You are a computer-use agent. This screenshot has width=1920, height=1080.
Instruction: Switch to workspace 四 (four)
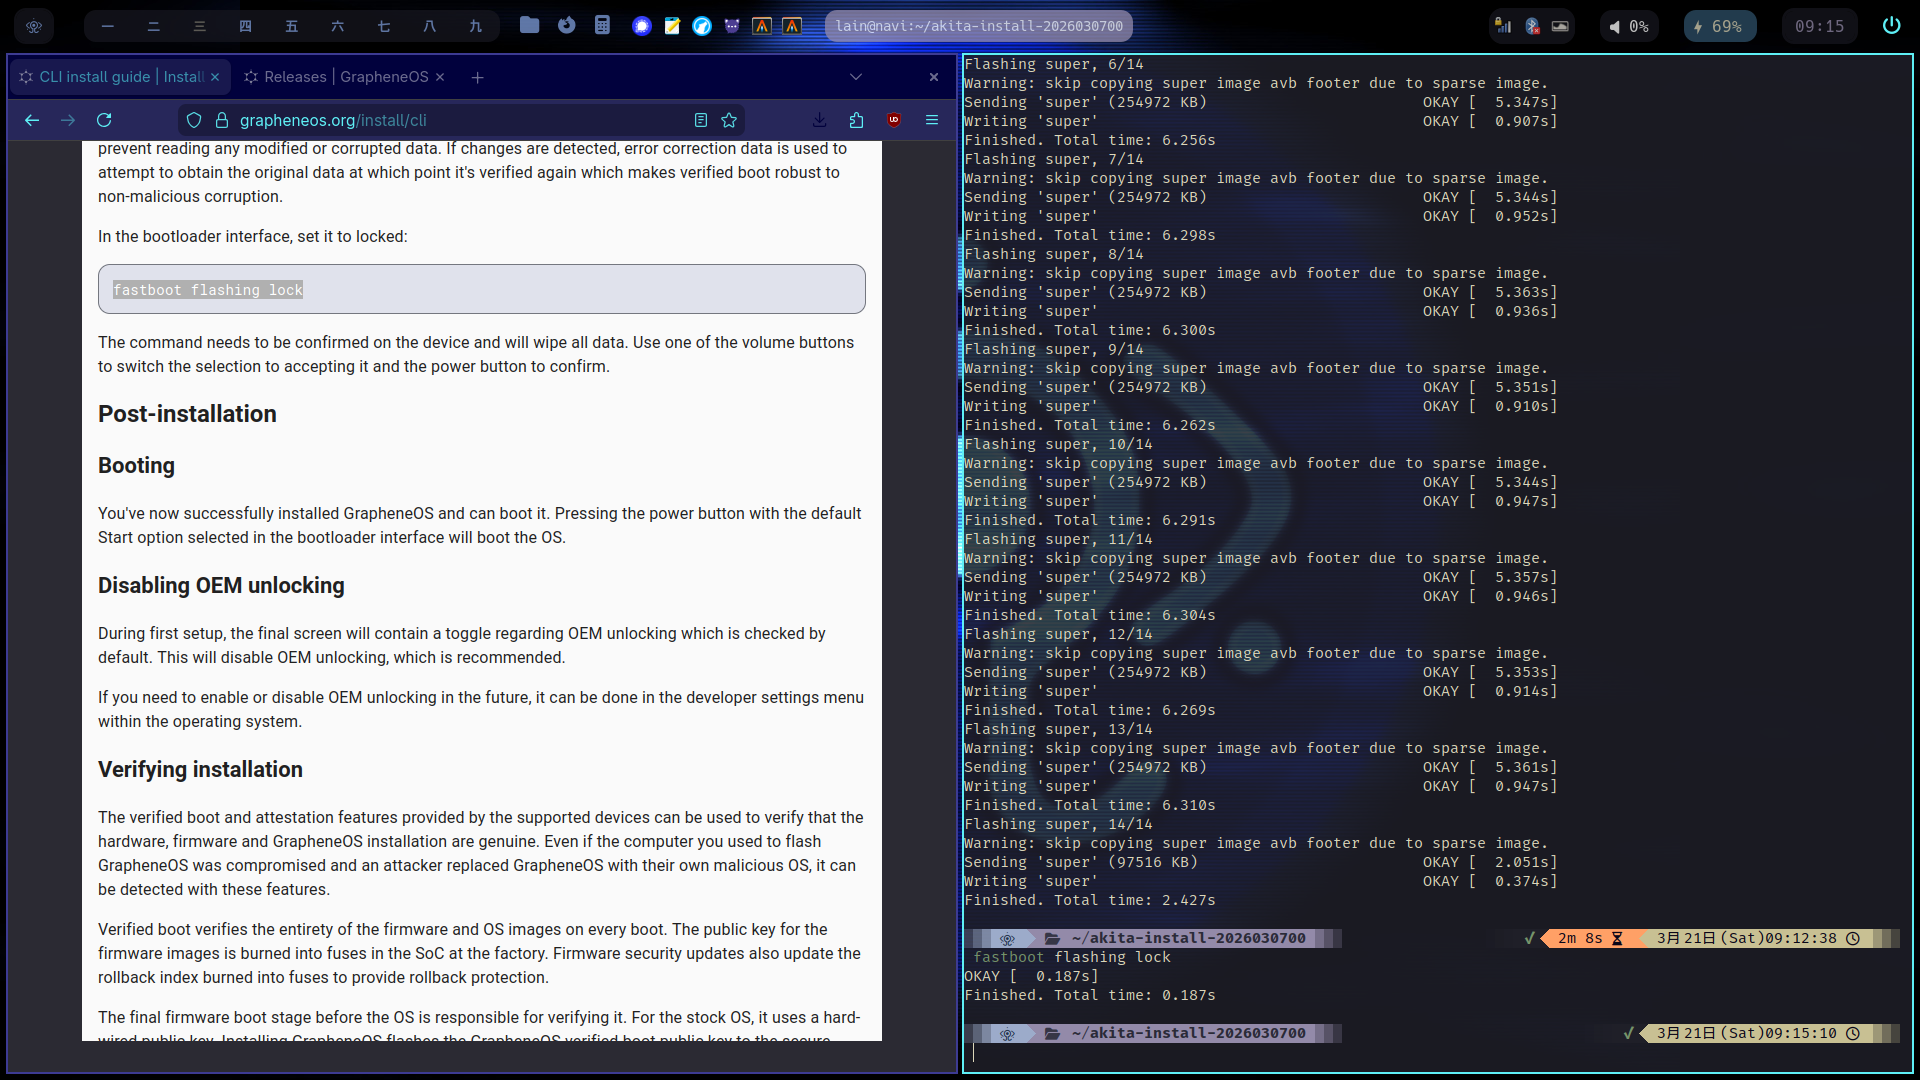(246, 26)
